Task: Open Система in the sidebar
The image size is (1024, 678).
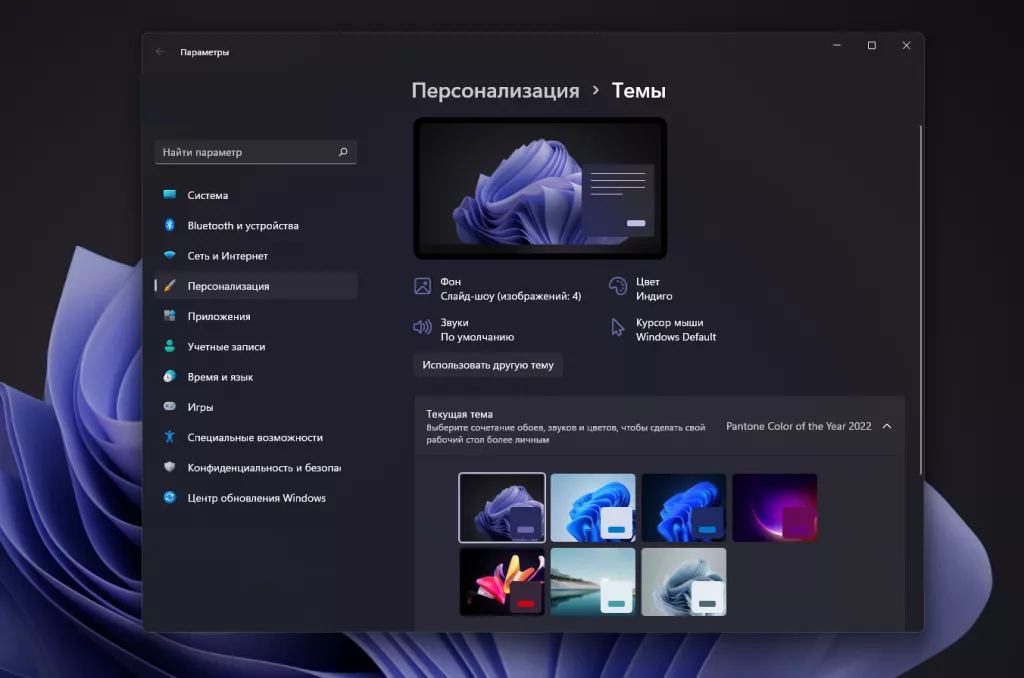Action: coord(208,196)
